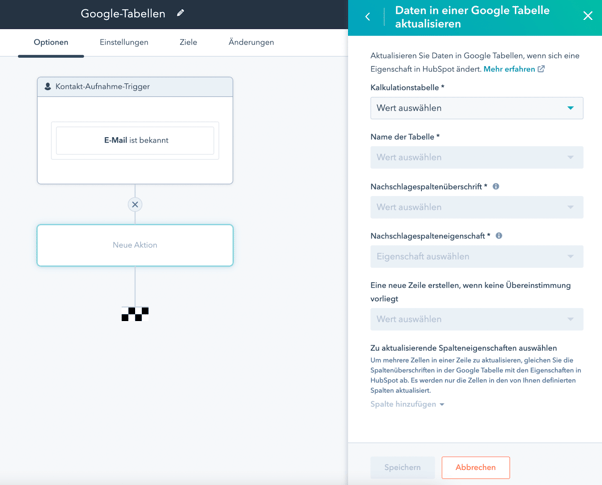
Task: Open the Eine neue Zeile erstellen dropdown
Action: [476, 319]
